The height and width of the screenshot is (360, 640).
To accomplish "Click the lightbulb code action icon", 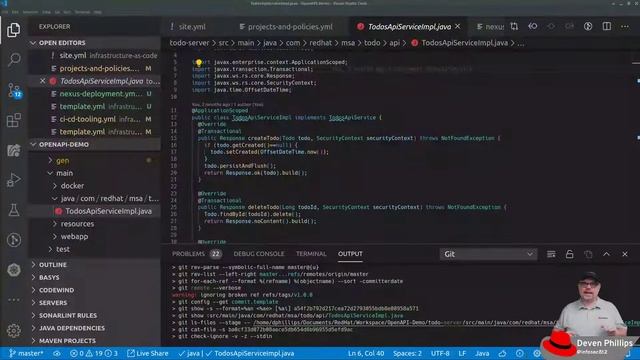I will (199, 62).
